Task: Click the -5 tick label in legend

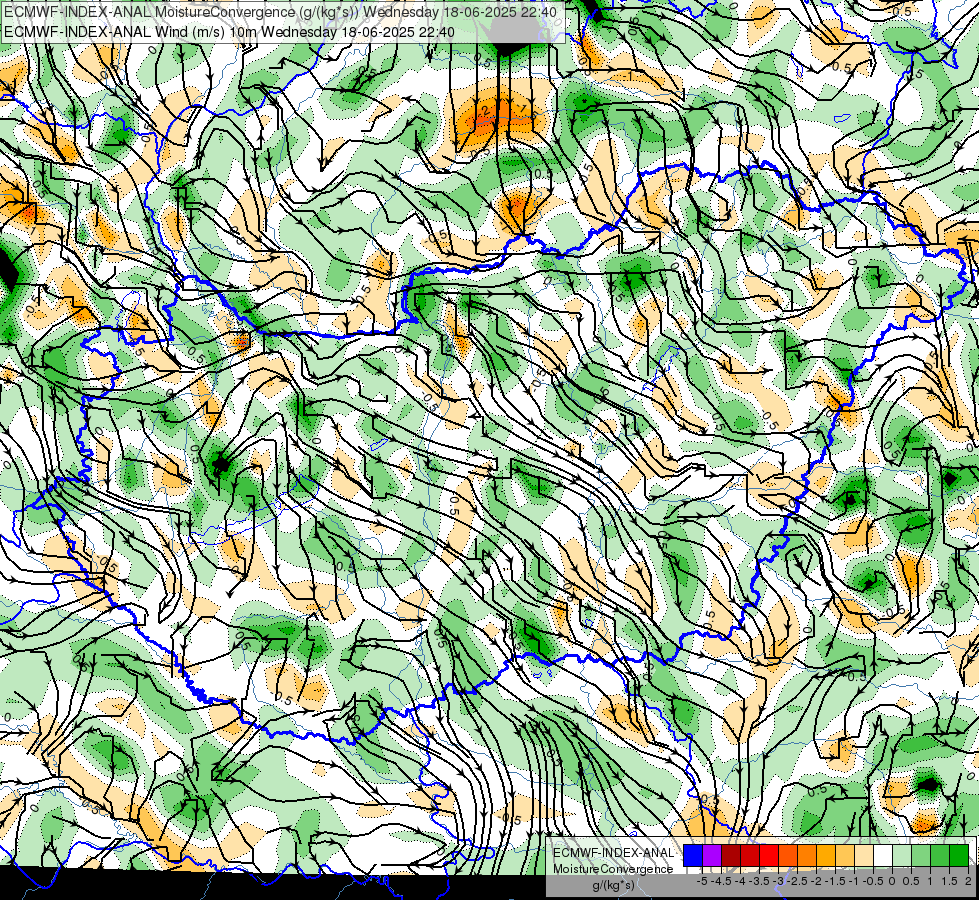Action: click(x=702, y=881)
